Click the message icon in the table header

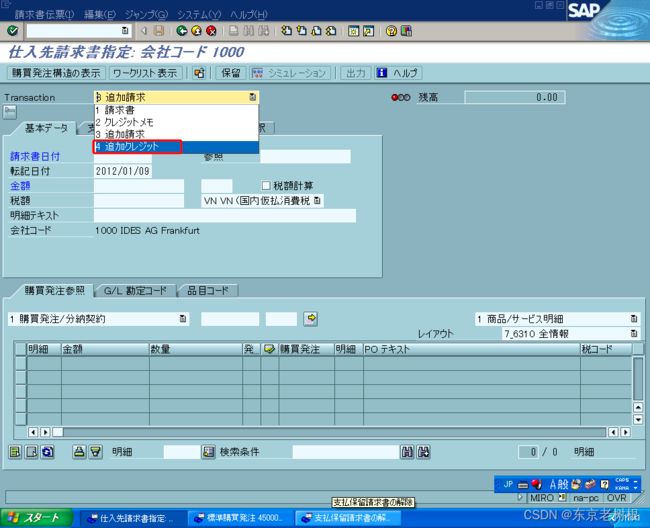click(269, 349)
